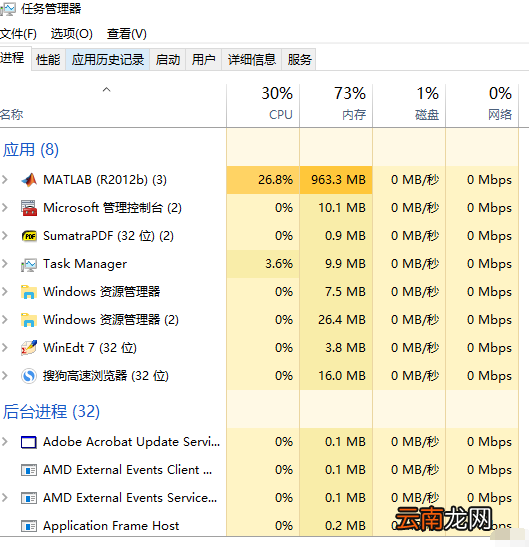Select the SumatraPDF (32 位) (2) row name
Screen dimensions: 529x547
108,236
